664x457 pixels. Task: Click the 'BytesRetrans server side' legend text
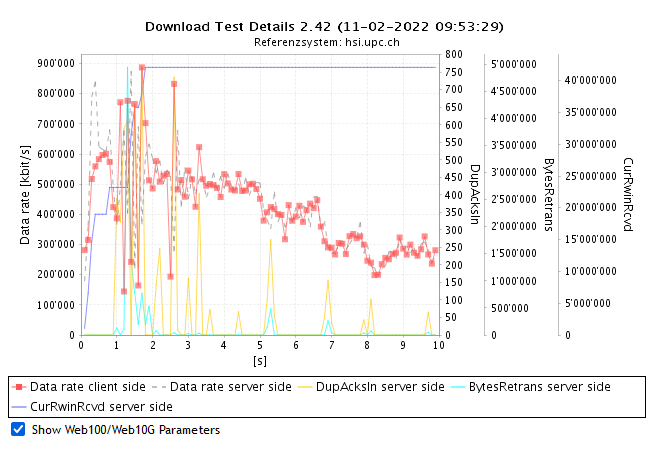click(539, 386)
